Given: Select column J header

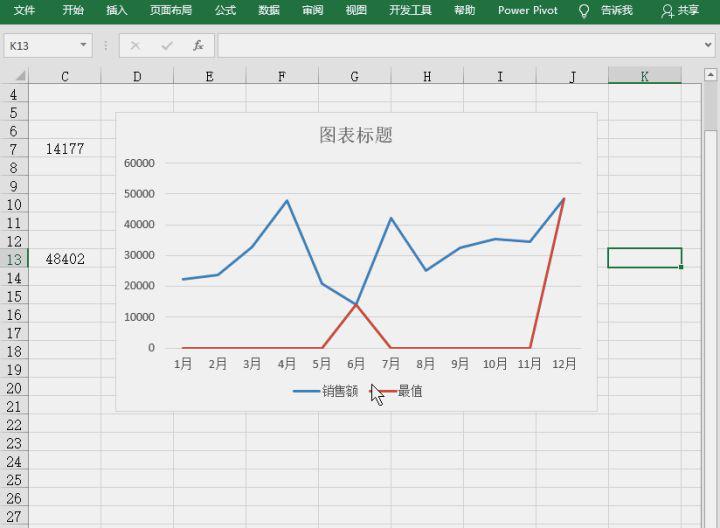Looking at the screenshot, I should coord(572,76).
